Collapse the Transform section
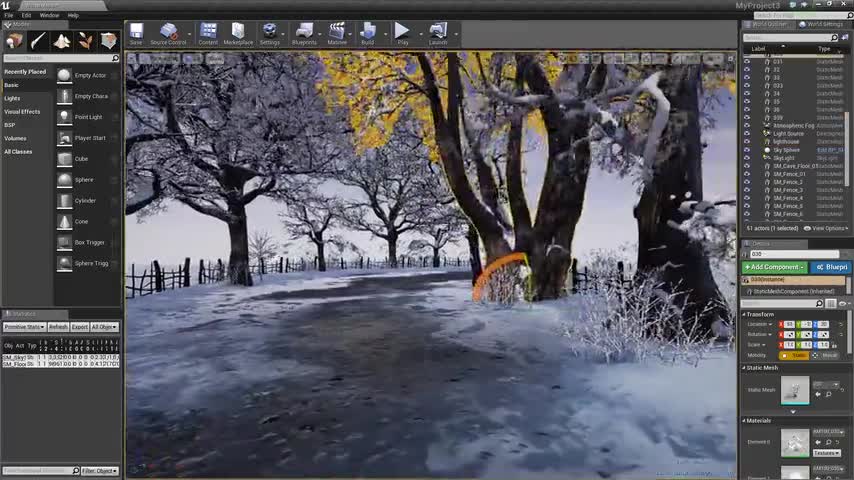854x480 pixels. tap(744, 314)
